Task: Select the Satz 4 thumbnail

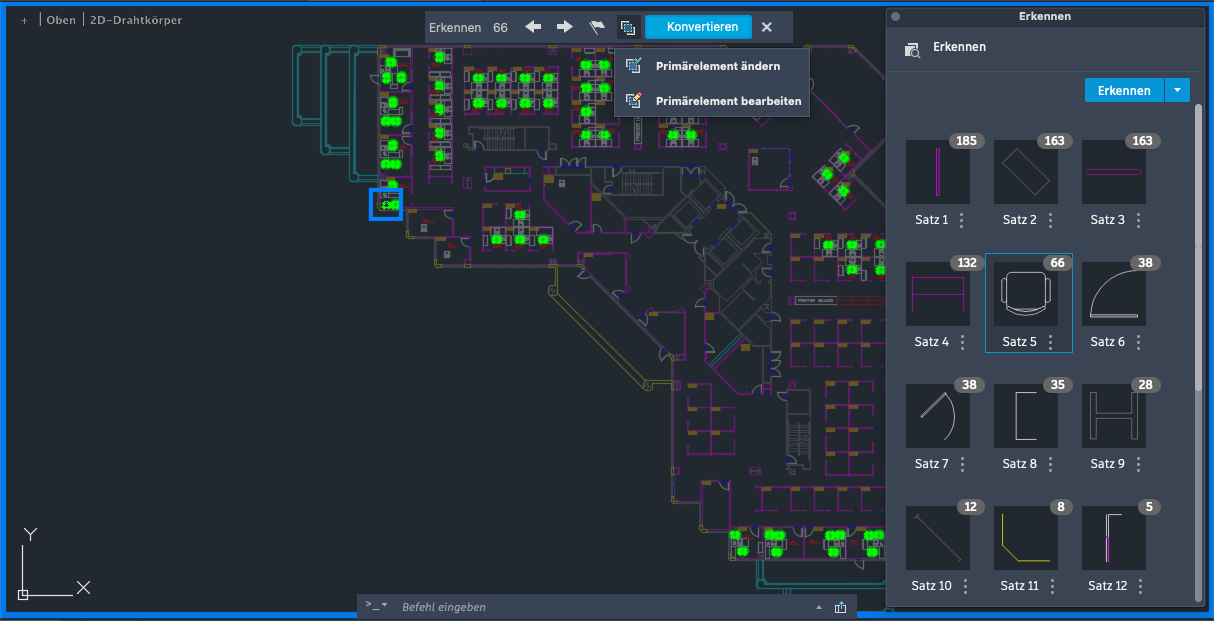Action: [x=938, y=294]
